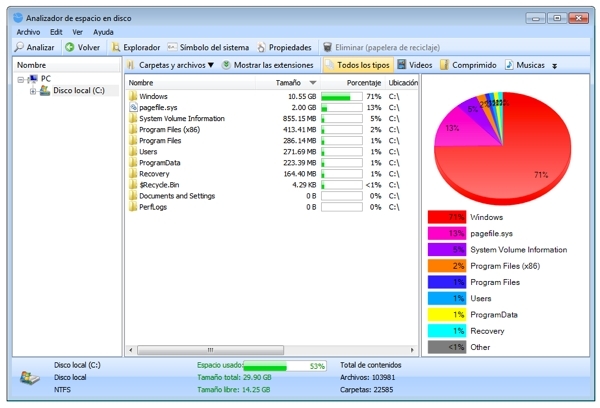The image size is (600, 408).
Task: Click the red Windows legend swatch
Action: tap(447, 217)
